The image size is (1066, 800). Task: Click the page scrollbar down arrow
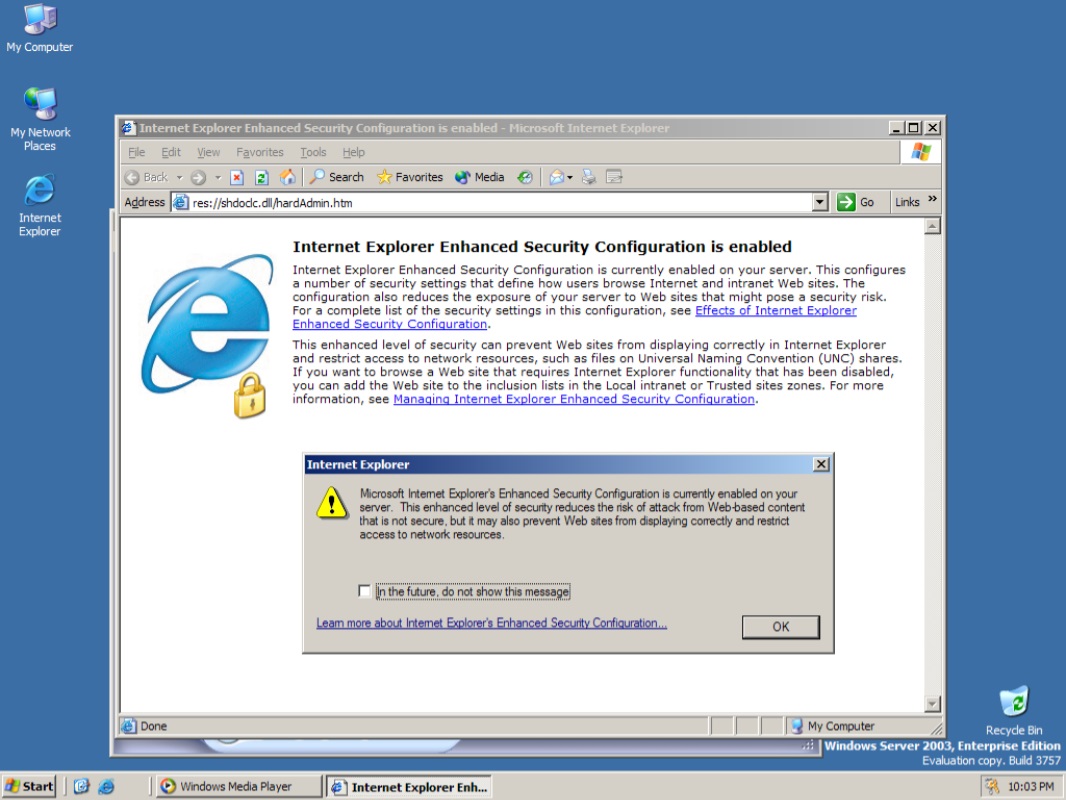pos(933,703)
